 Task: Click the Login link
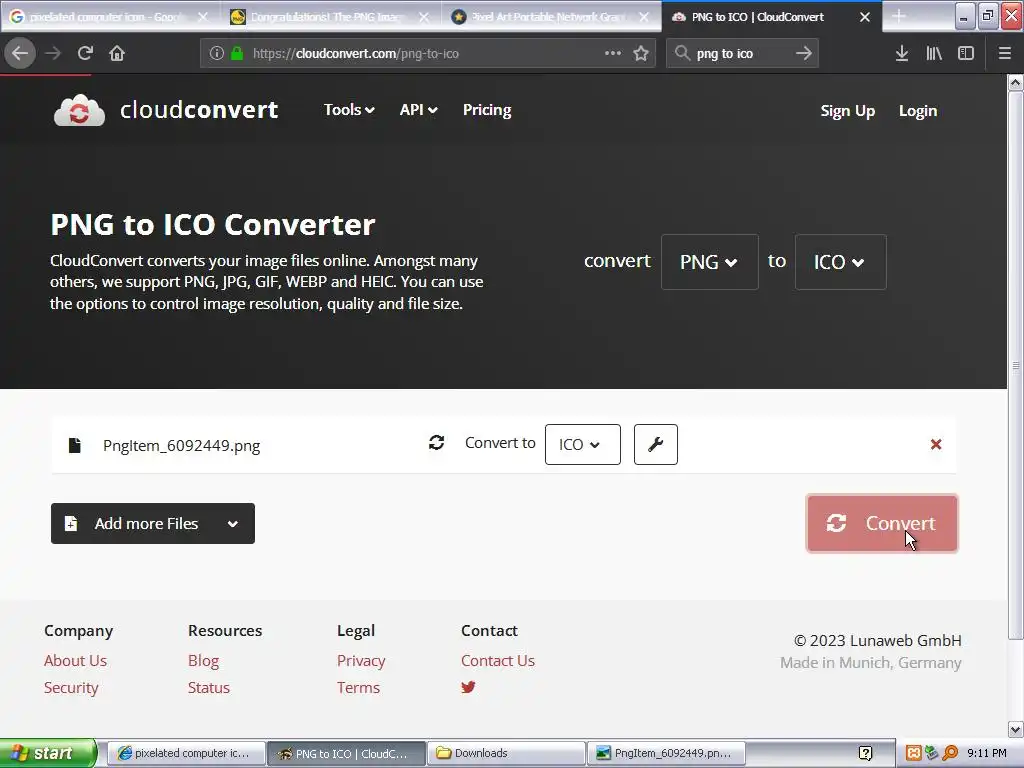click(918, 111)
